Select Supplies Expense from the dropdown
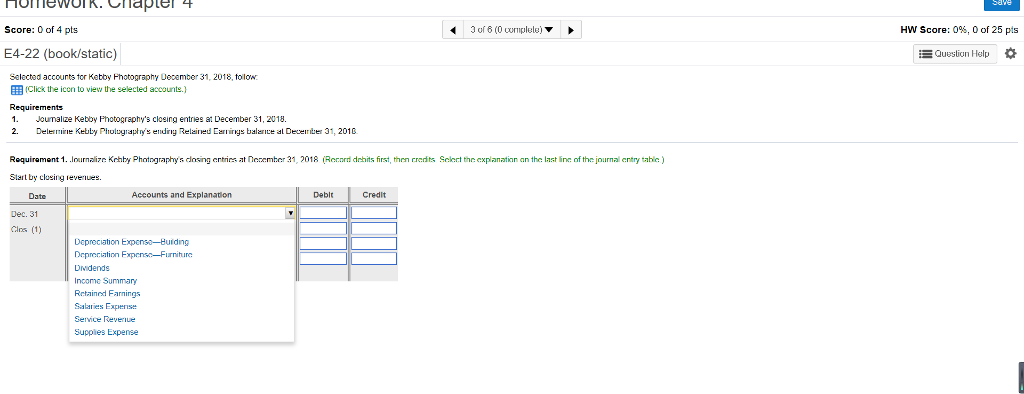 pyautogui.click(x=106, y=332)
